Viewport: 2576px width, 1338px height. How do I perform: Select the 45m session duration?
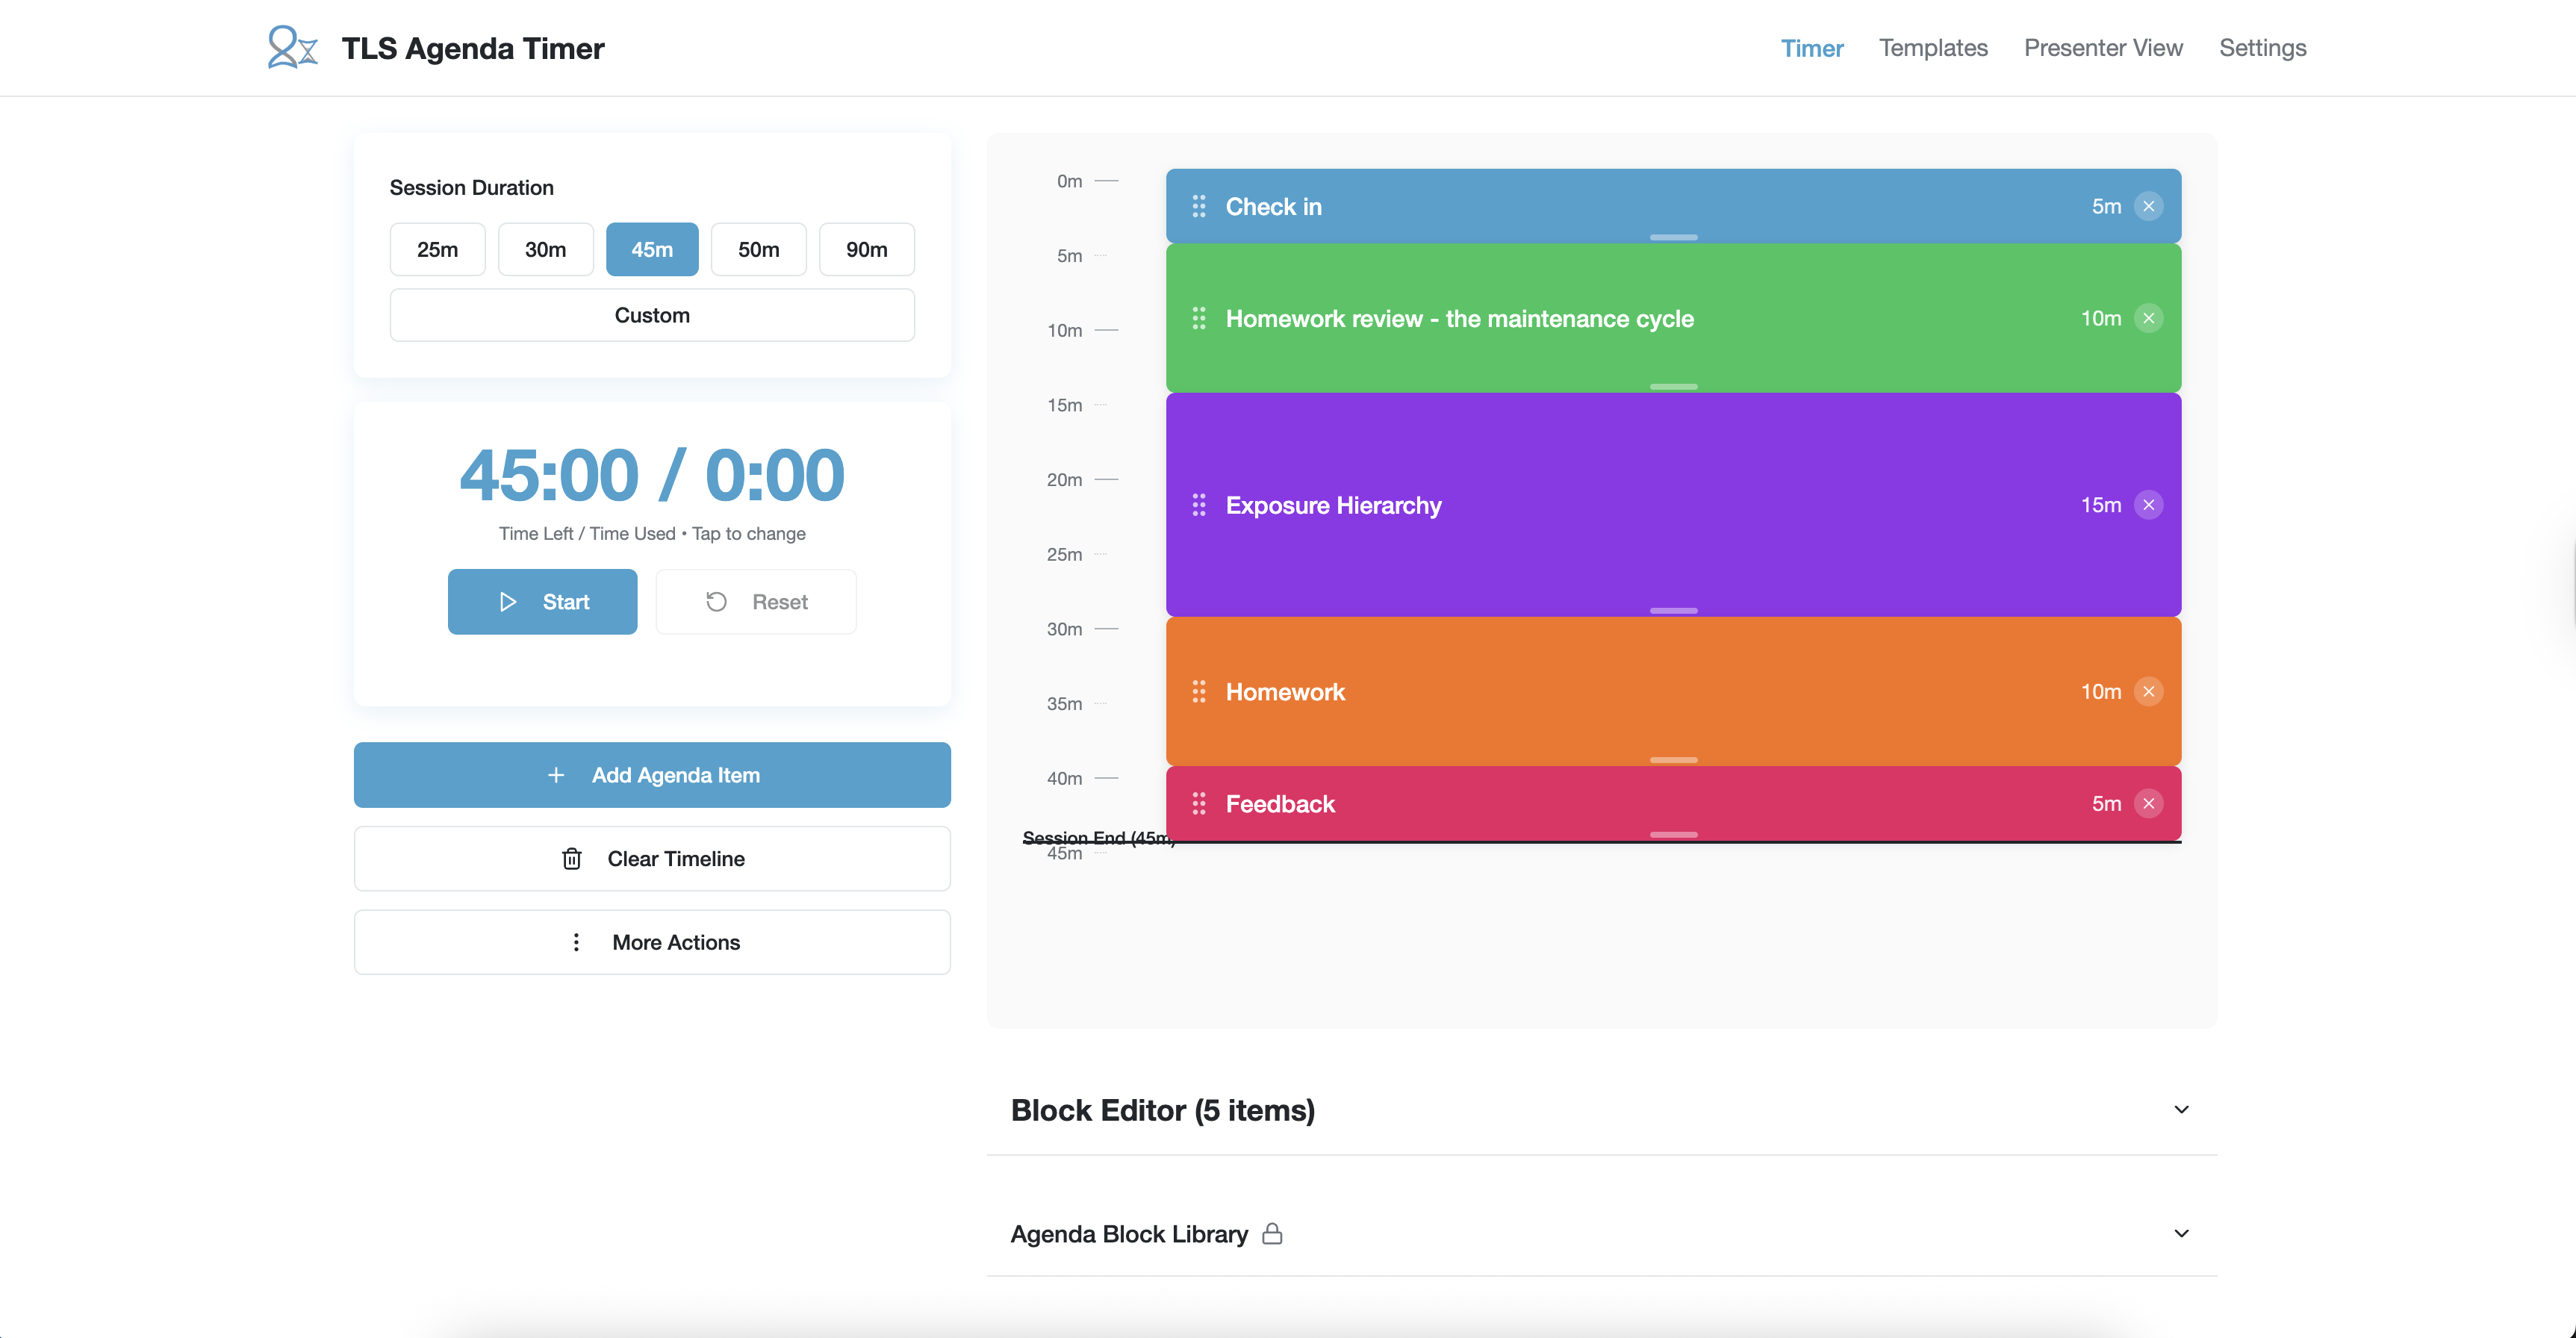[652, 249]
